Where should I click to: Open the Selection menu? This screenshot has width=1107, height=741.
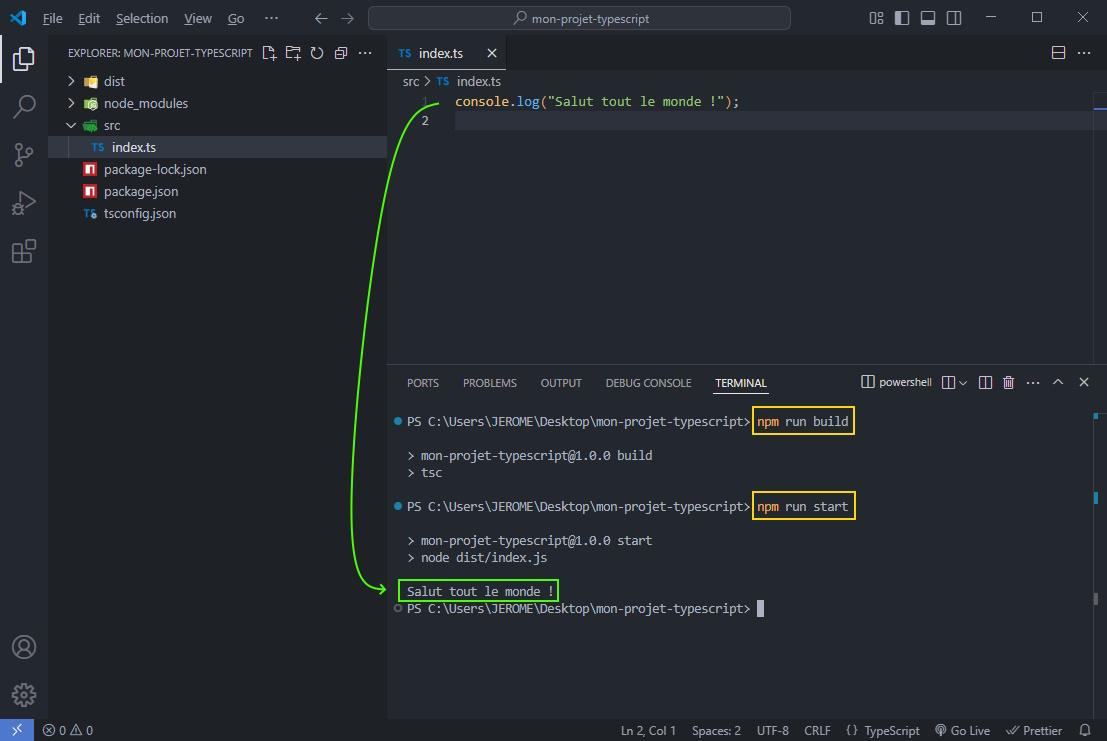[x=142, y=18]
